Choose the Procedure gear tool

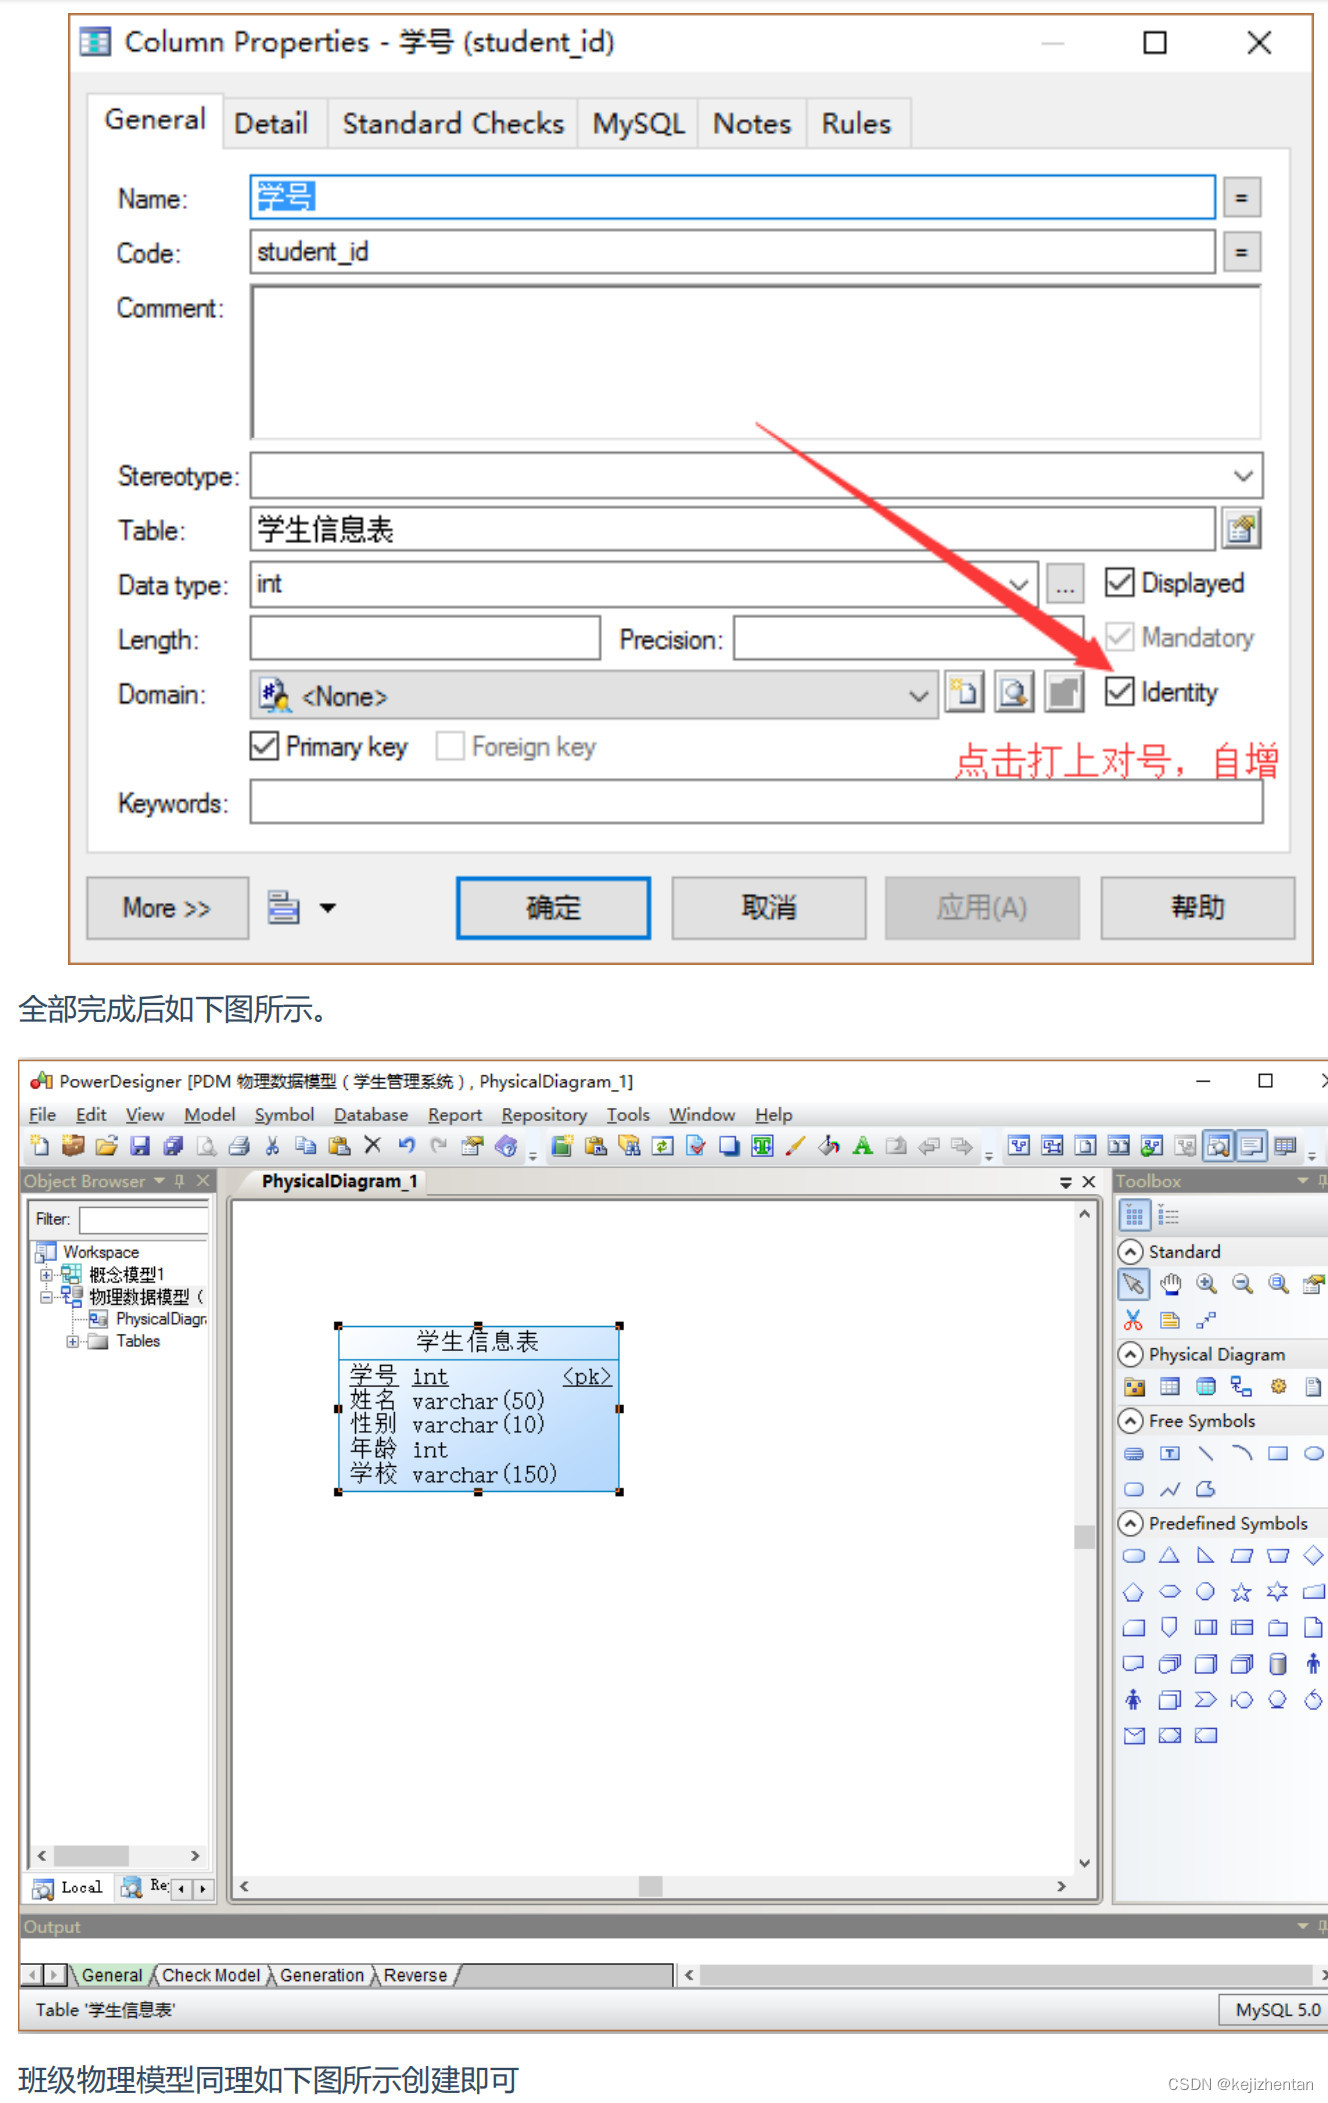point(1278,1386)
